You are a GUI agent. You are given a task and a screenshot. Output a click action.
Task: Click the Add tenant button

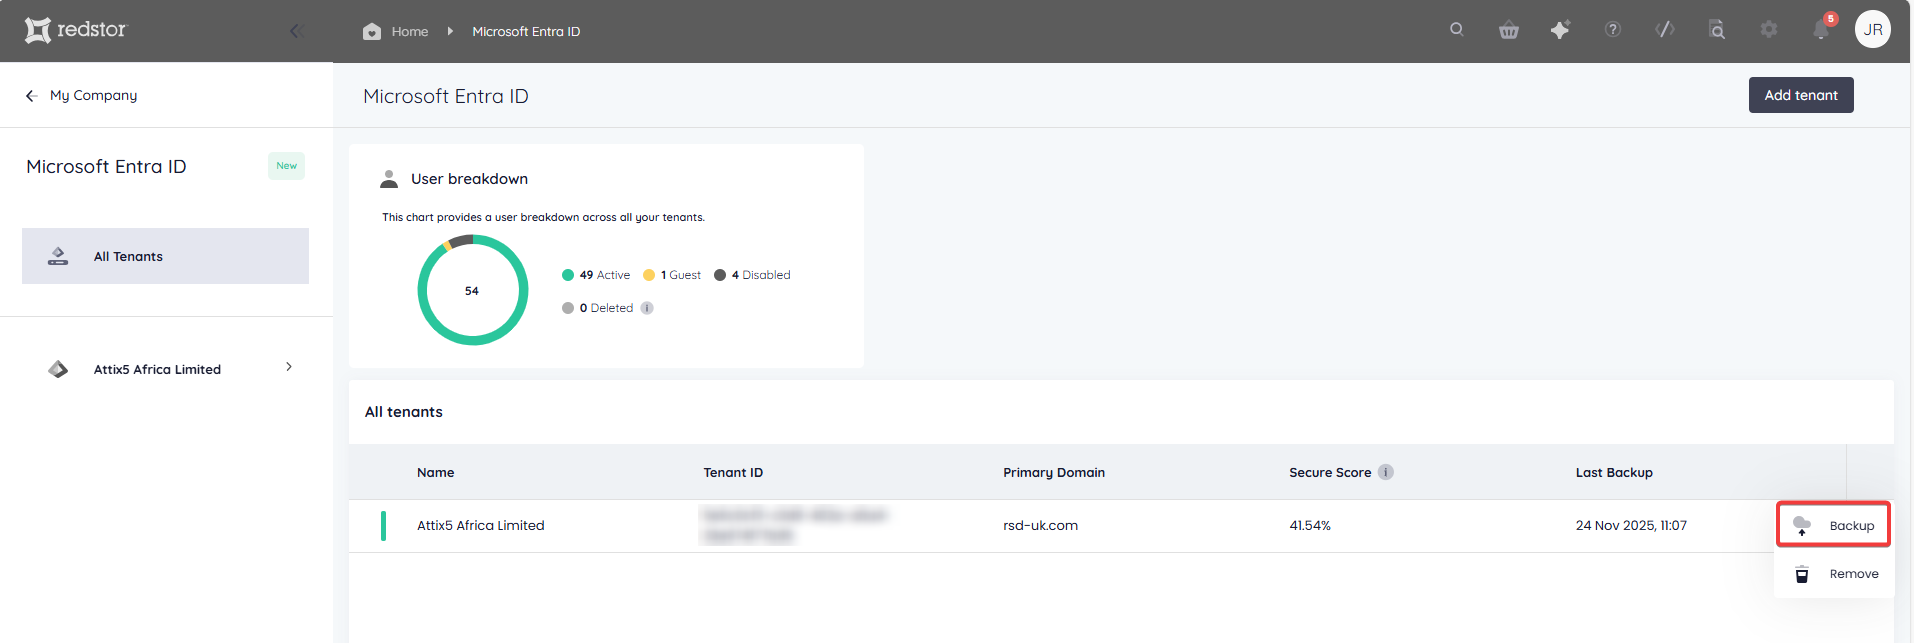[x=1800, y=95]
